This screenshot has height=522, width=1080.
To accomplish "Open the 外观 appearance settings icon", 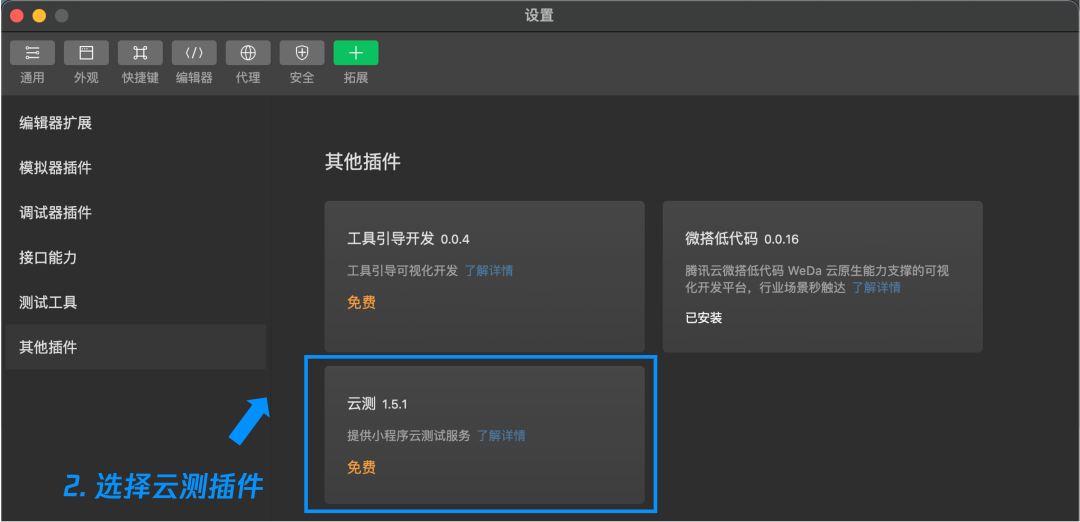I will click(x=86, y=52).
